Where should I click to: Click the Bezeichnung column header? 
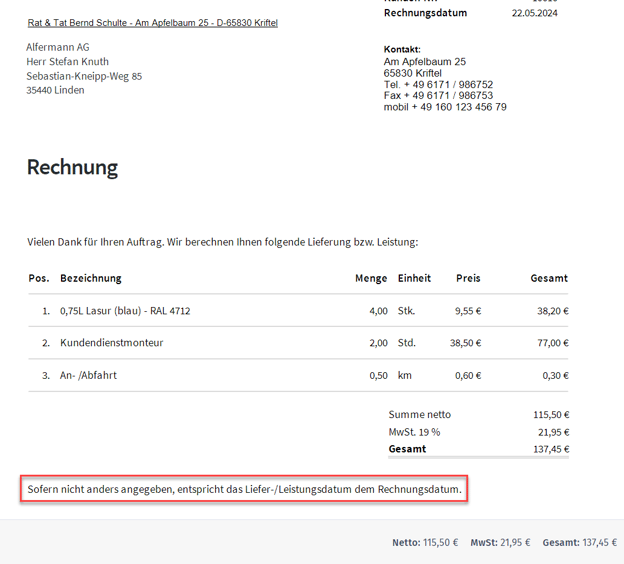[x=91, y=278]
